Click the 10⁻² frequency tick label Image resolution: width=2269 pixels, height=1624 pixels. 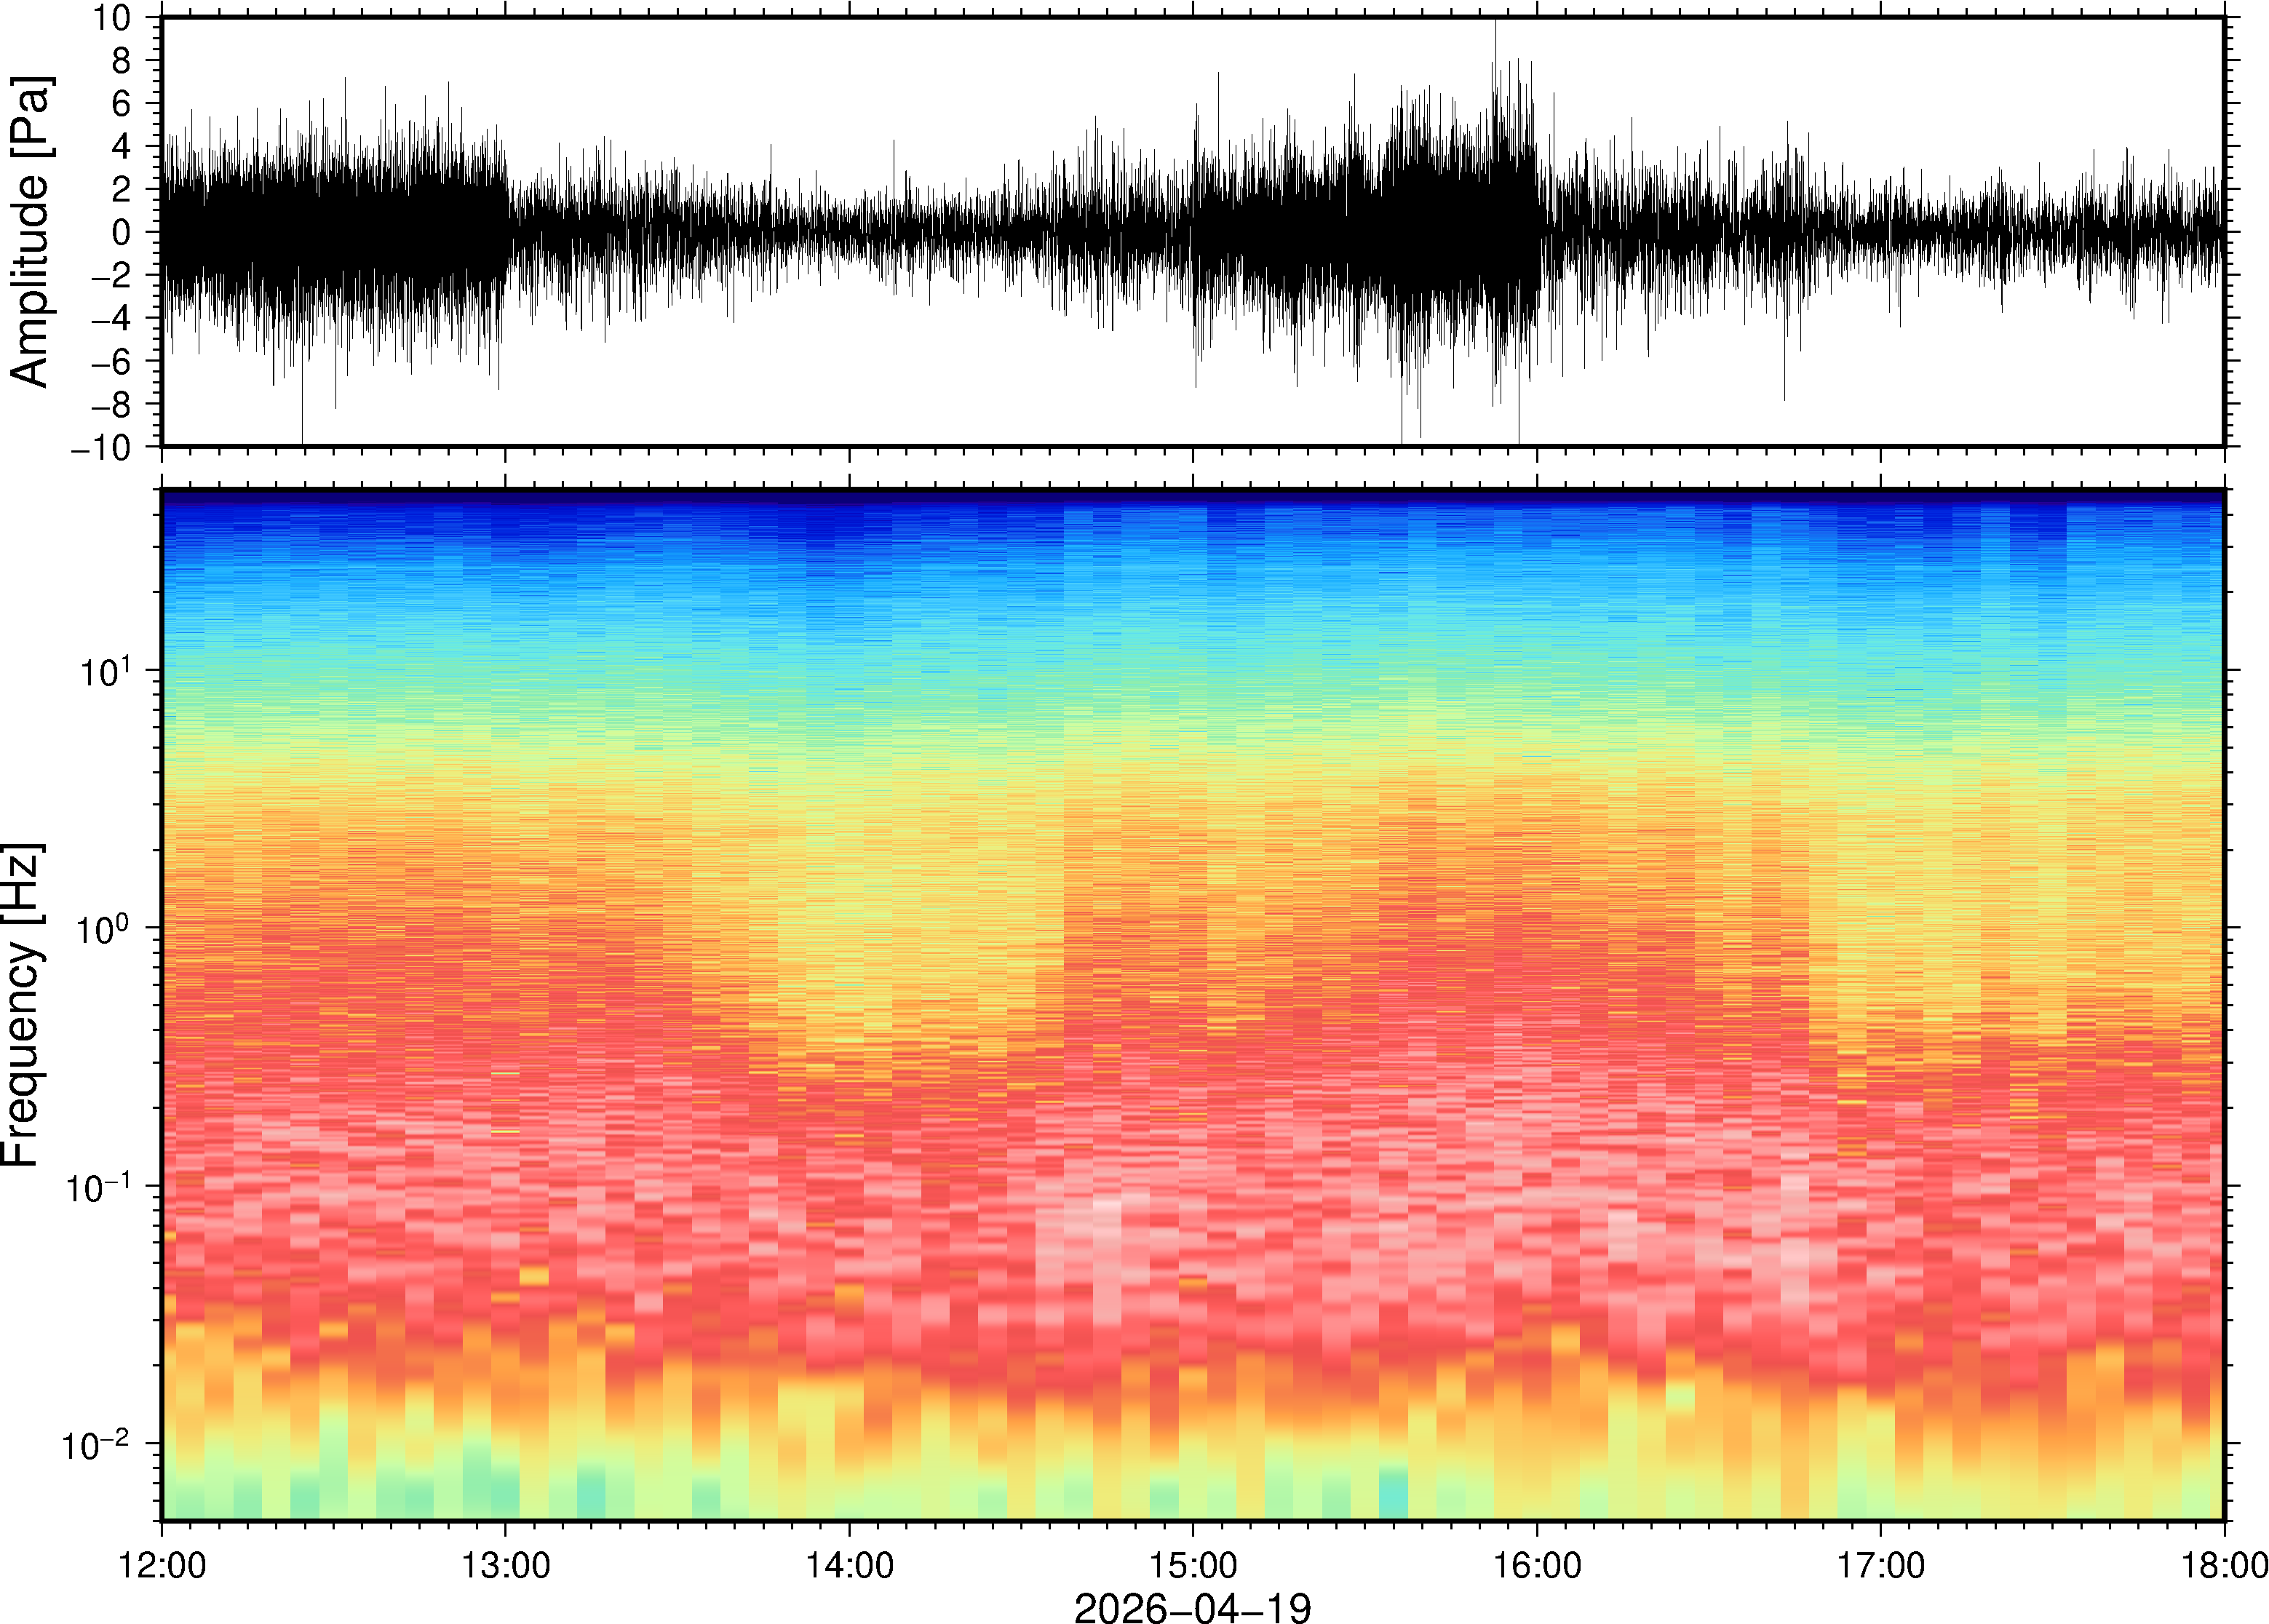[98, 1444]
